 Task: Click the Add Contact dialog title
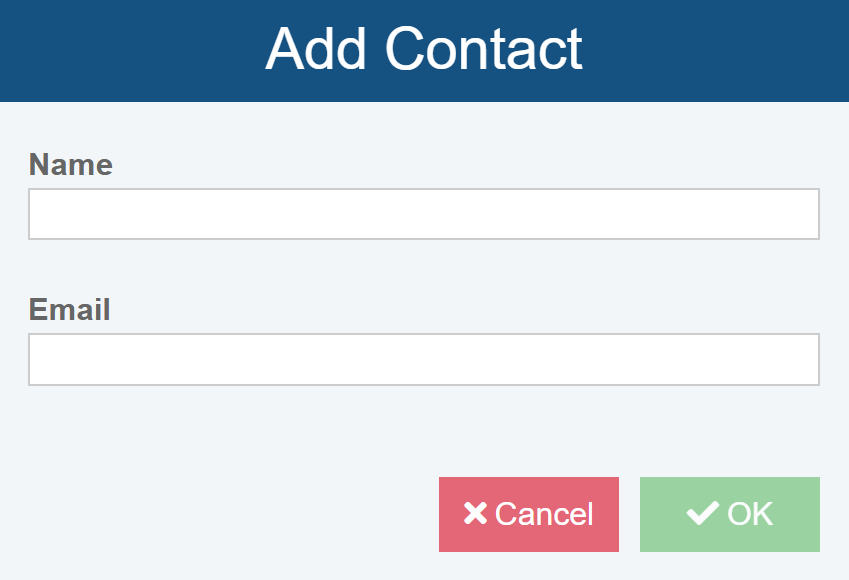point(424,48)
